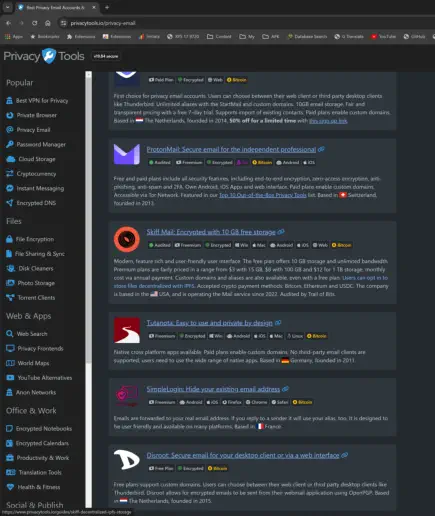The image size is (435, 516).
Task: Reload the page with the refresh icon
Action: (x=34, y=23)
